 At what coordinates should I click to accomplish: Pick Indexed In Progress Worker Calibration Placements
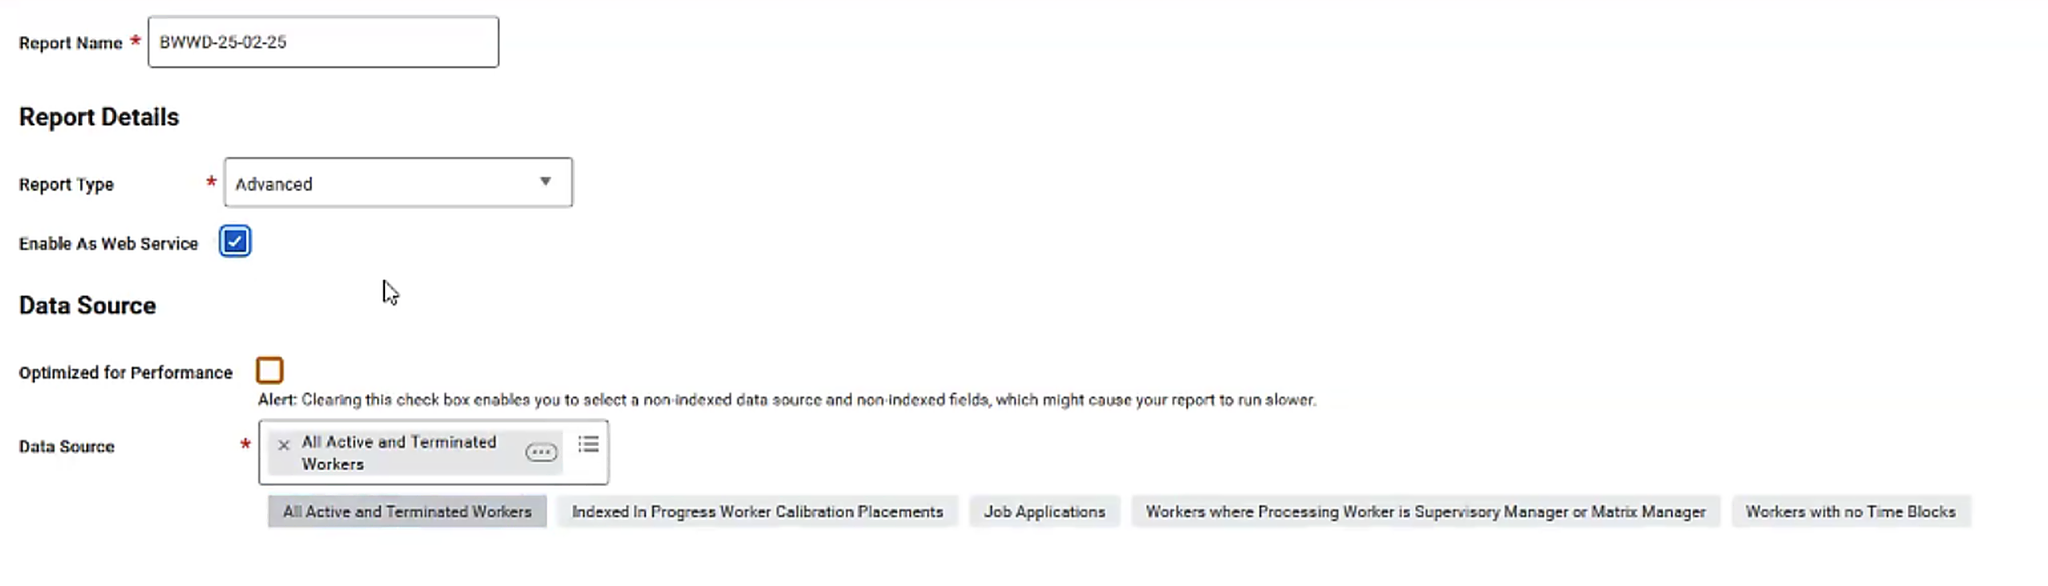click(x=757, y=512)
